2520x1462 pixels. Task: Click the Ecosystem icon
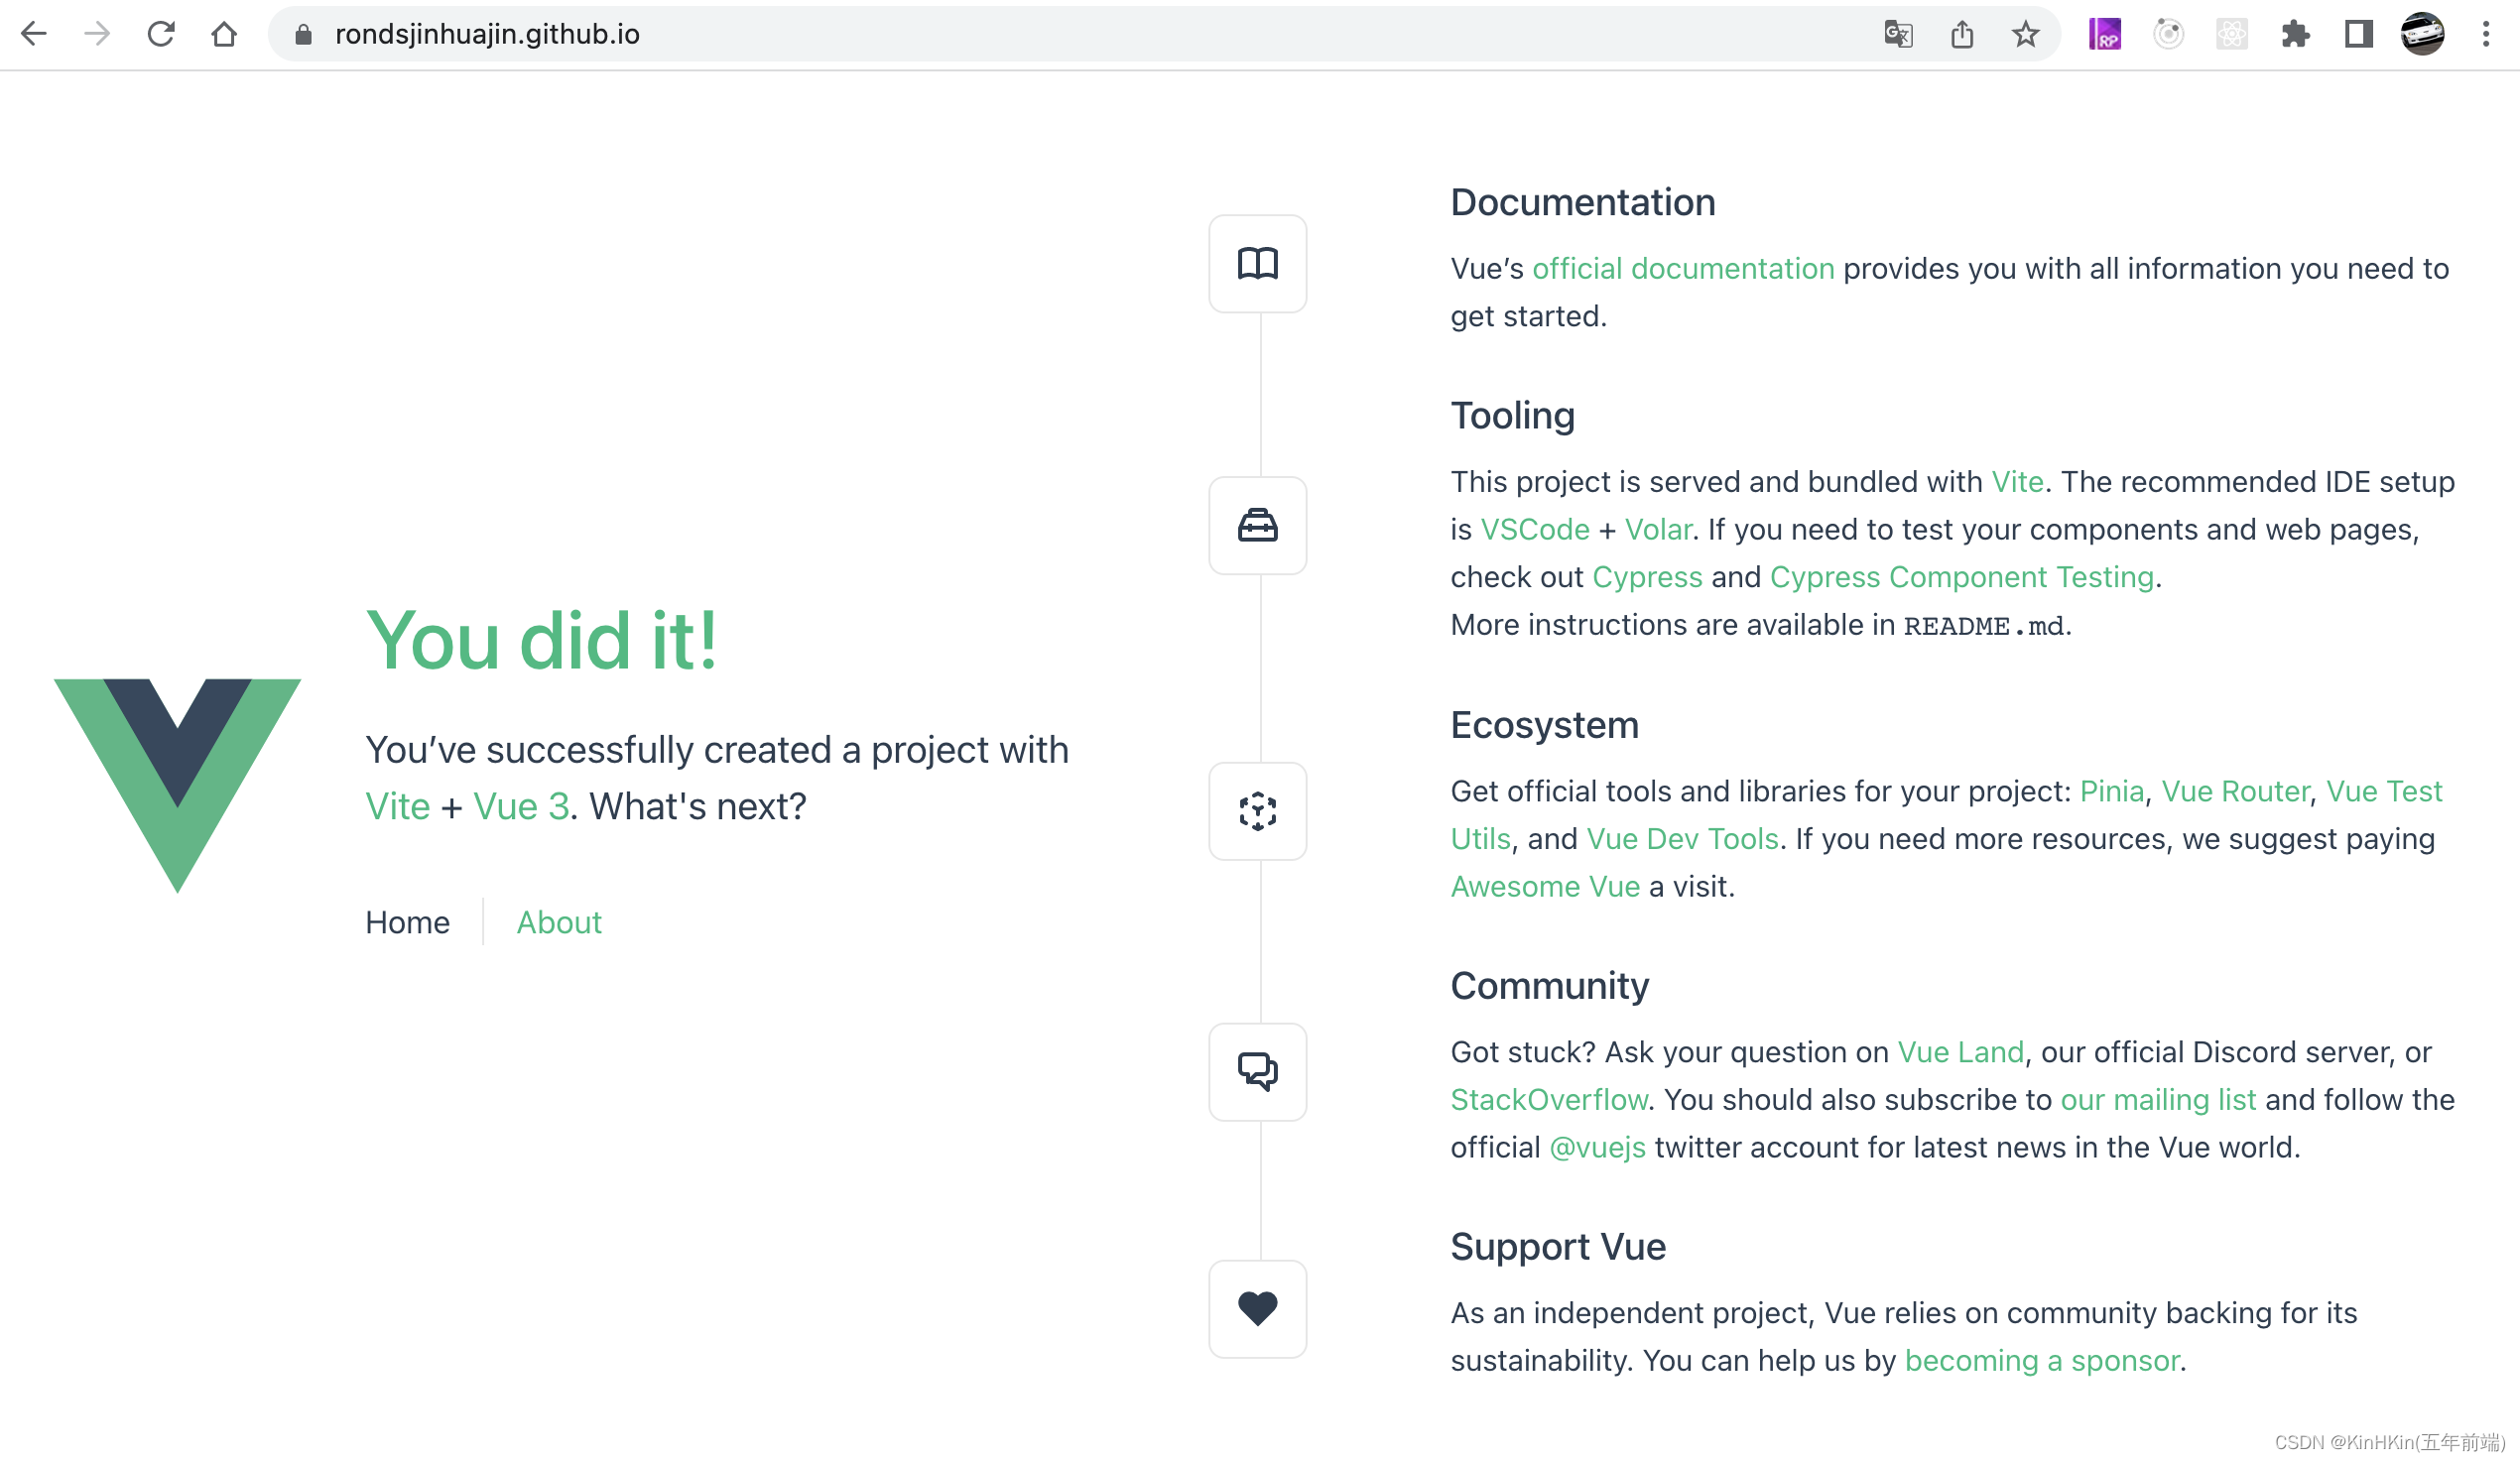[x=1258, y=811]
